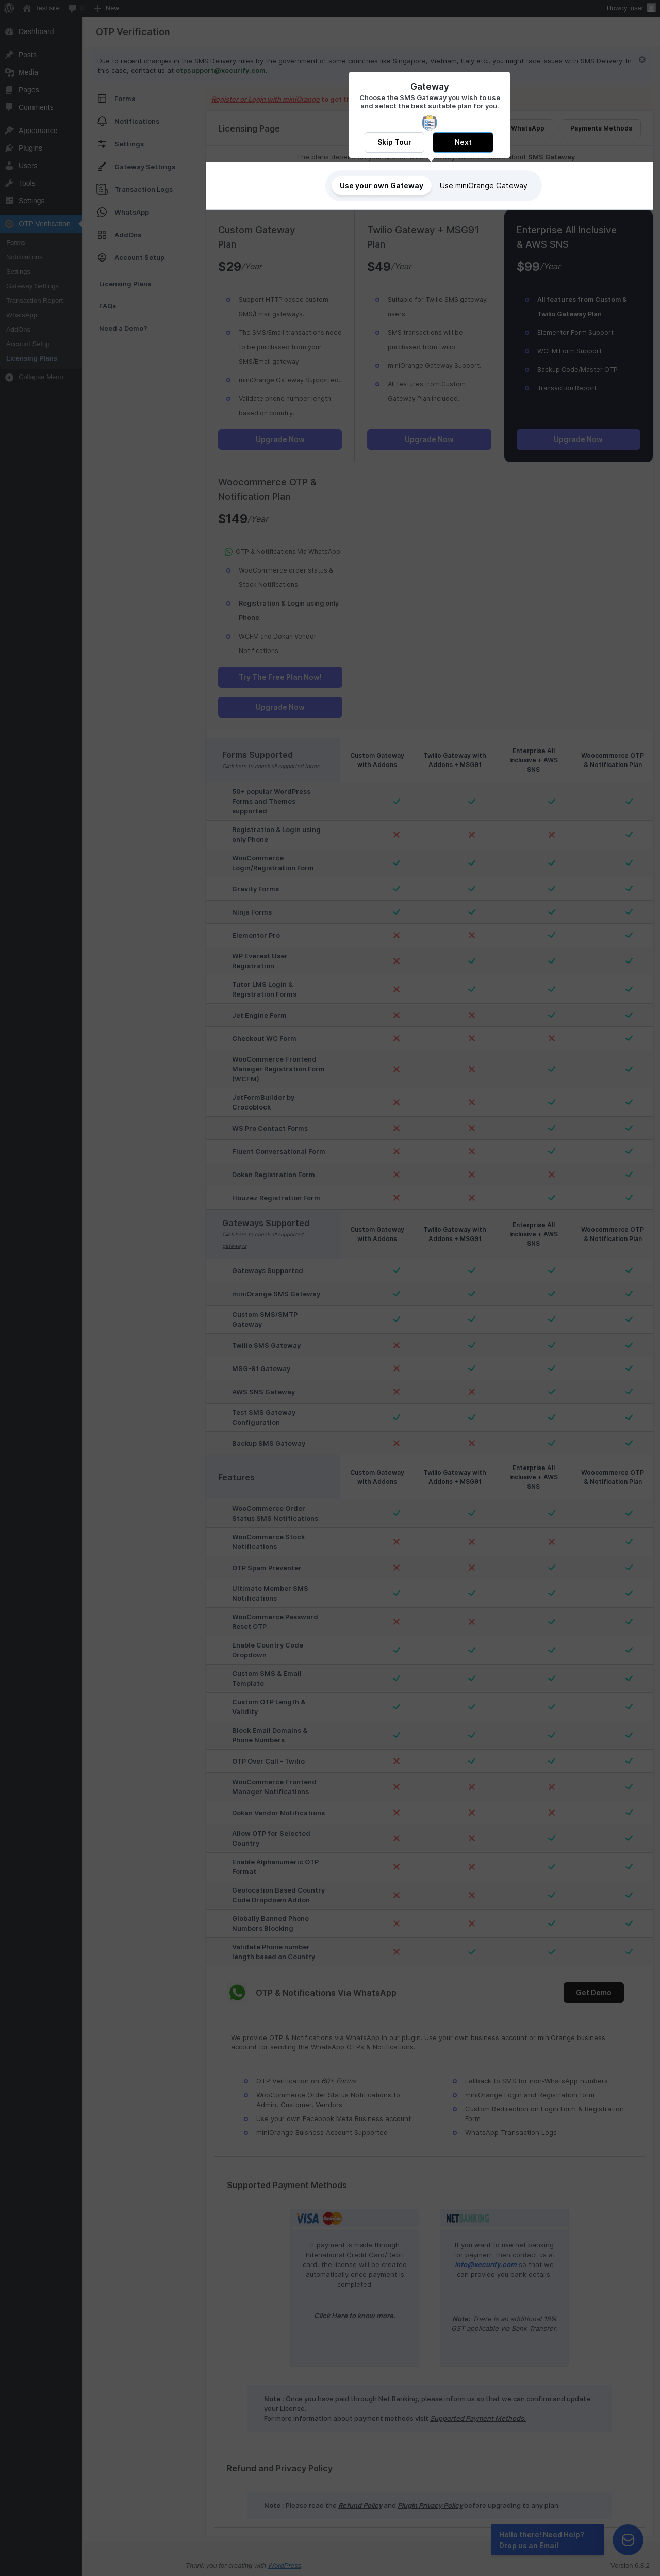Click Next in the Gateway tour popup

click(463, 142)
